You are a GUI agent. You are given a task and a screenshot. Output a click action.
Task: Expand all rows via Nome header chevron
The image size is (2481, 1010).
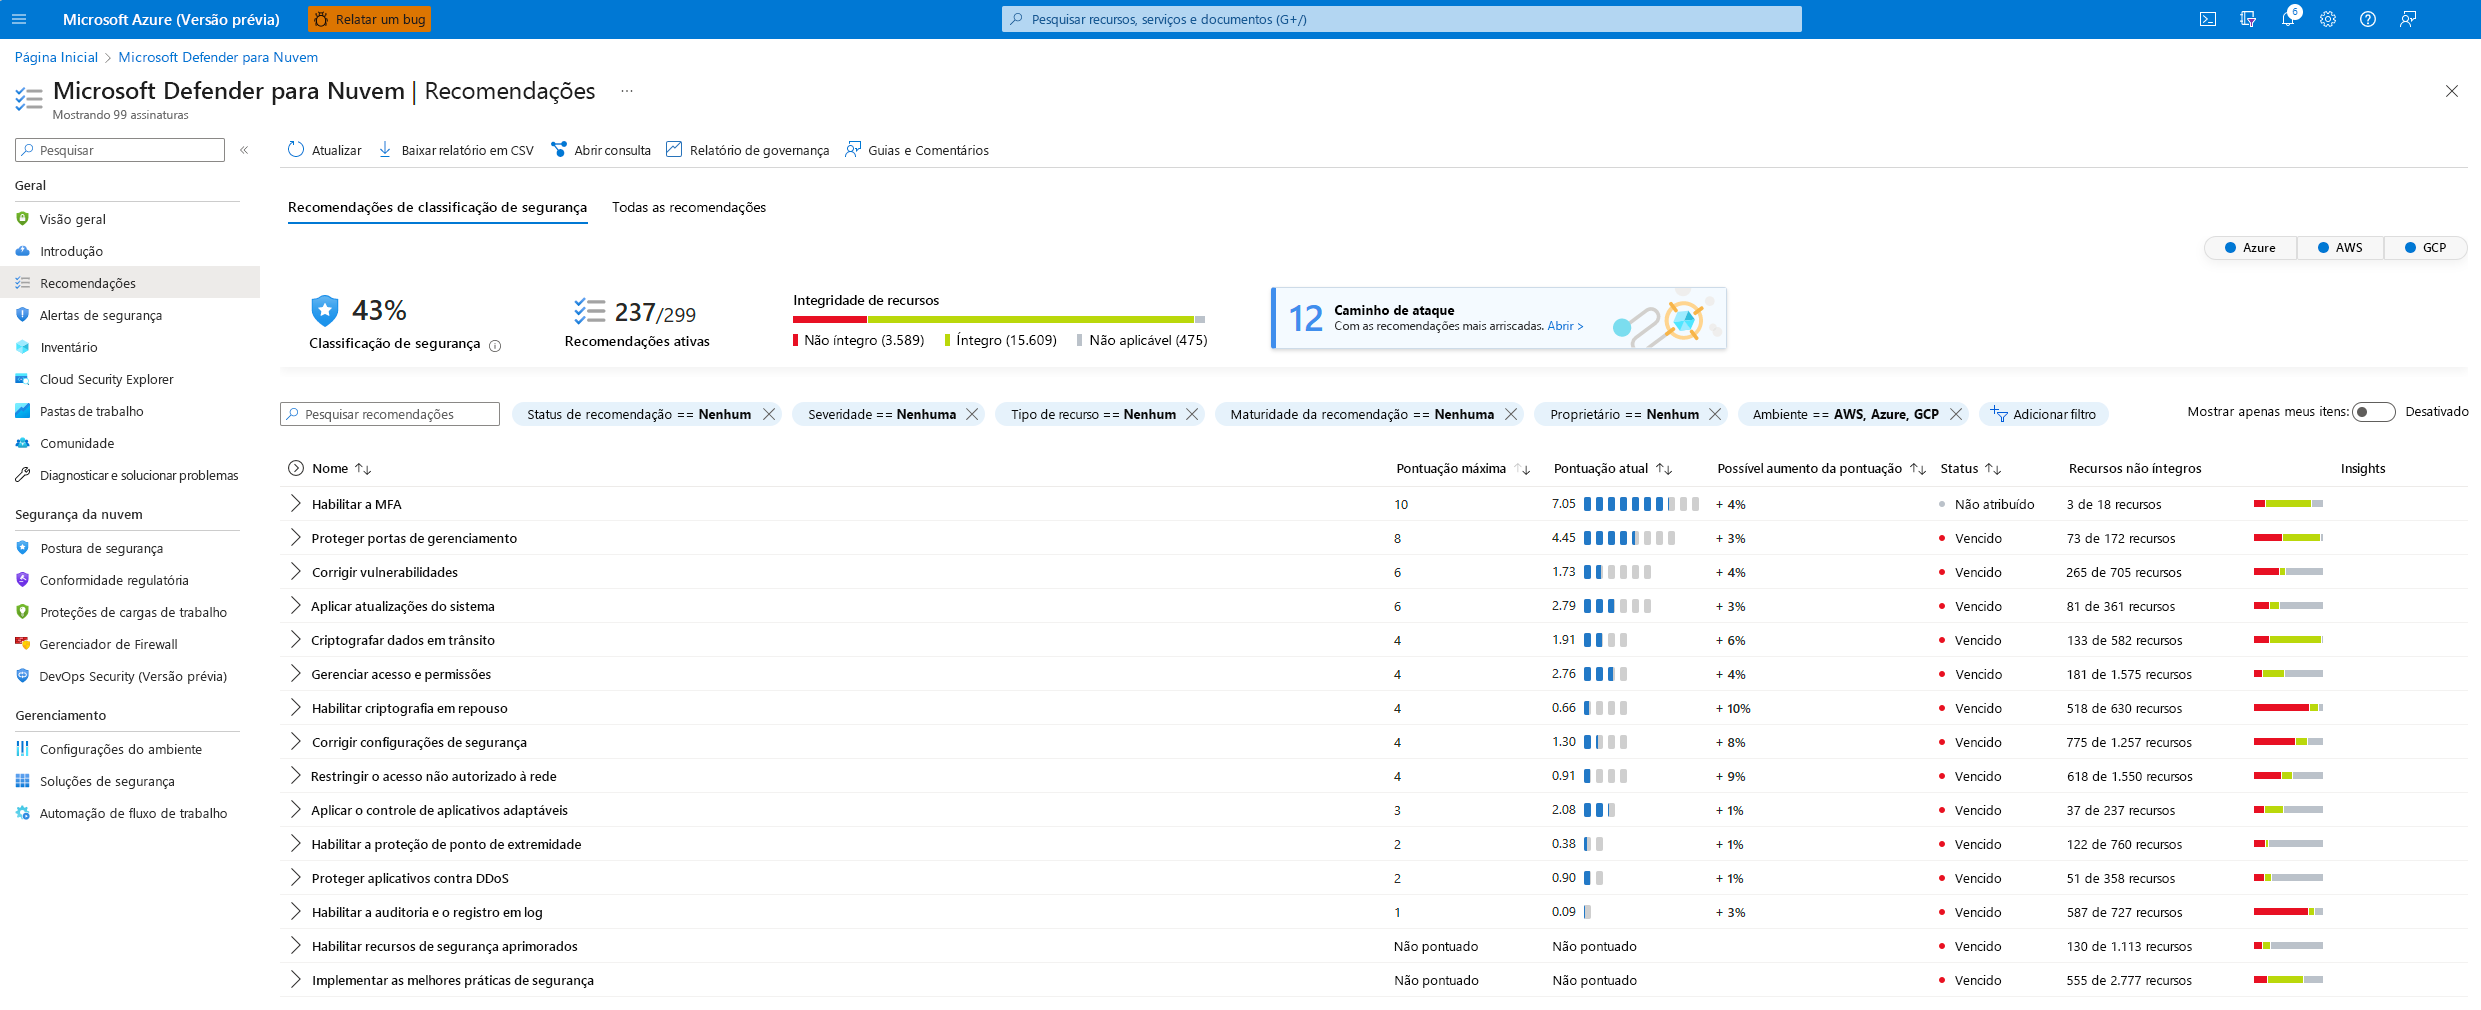click(296, 468)
